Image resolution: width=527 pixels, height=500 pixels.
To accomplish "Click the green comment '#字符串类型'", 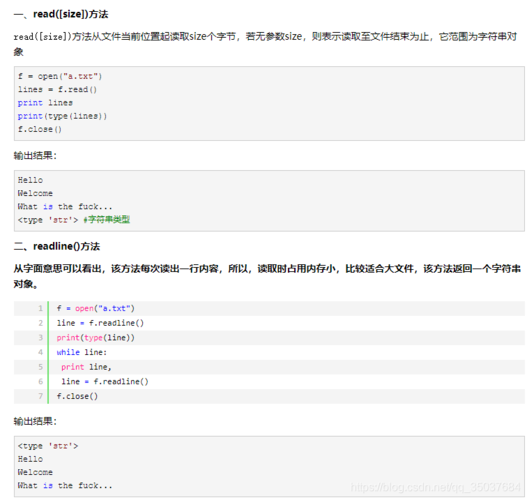I will coord(107,220).
